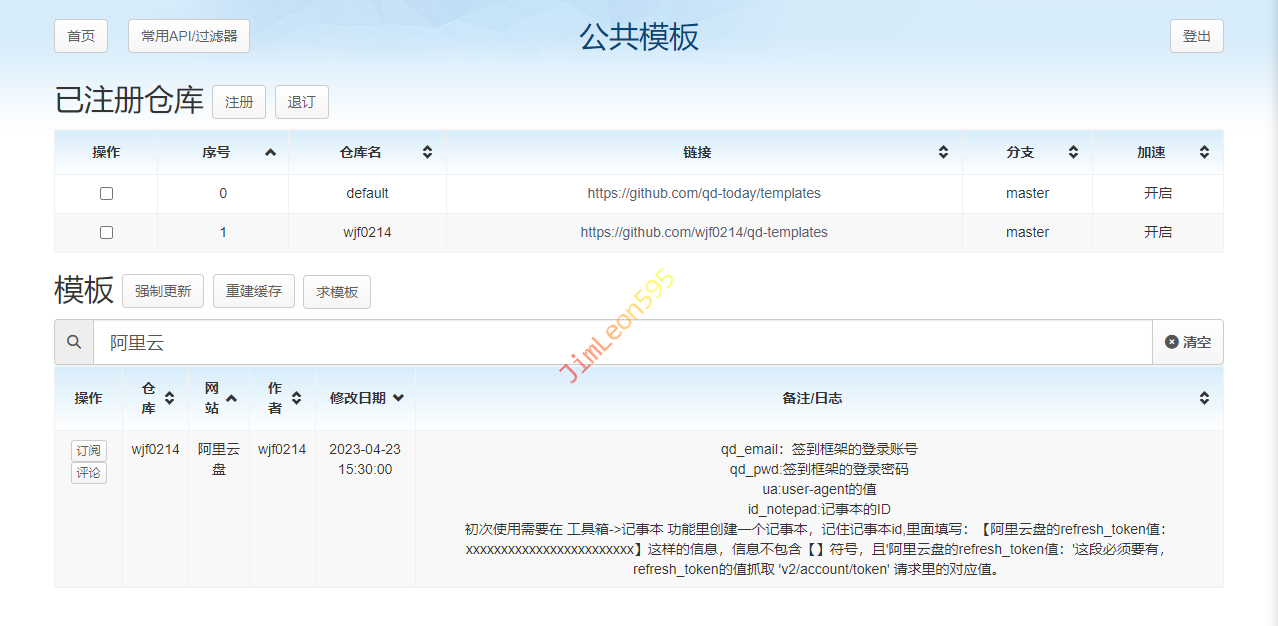Tick the wjf0214 repository checkbox
1278x626 pixels.
106,232
